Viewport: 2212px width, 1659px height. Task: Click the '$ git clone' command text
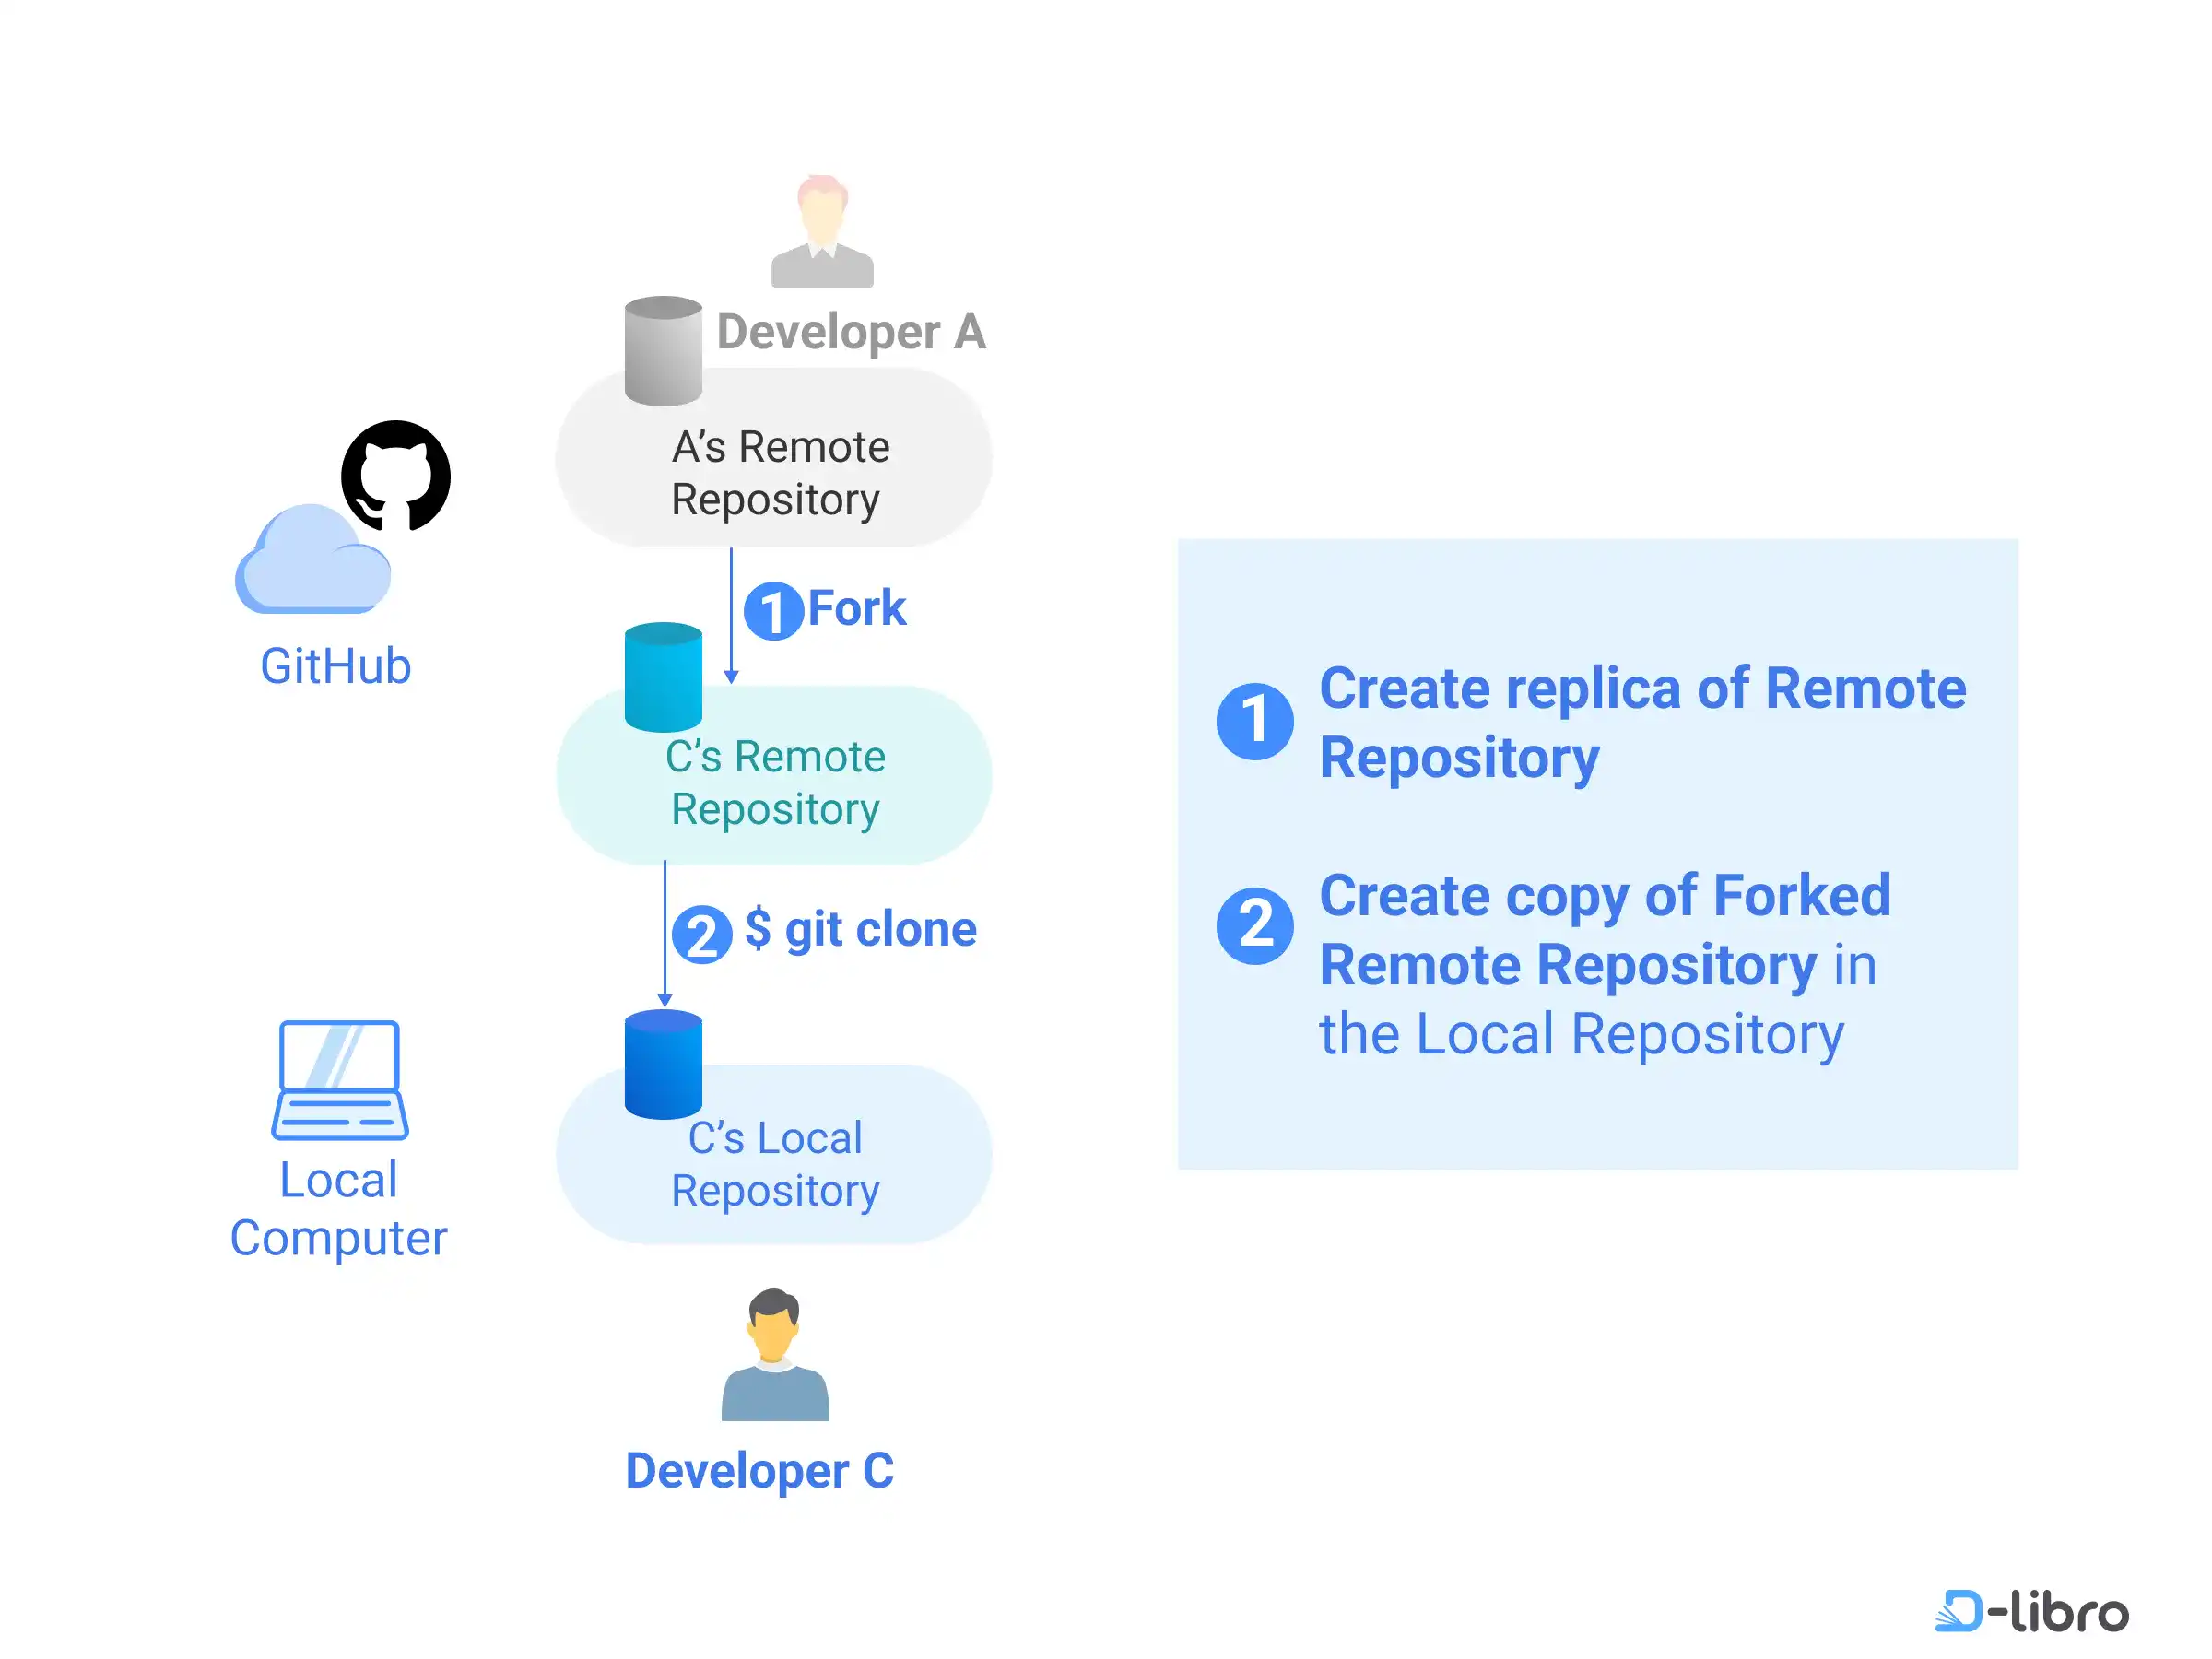click(861, 930)
